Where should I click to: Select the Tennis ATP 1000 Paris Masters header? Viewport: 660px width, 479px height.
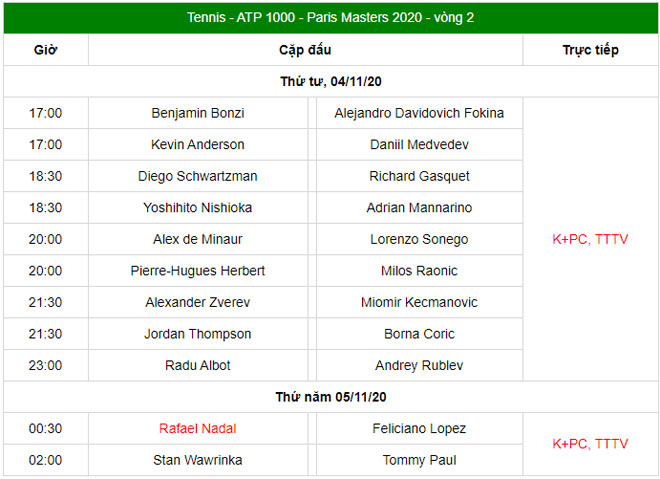(330, 17)
